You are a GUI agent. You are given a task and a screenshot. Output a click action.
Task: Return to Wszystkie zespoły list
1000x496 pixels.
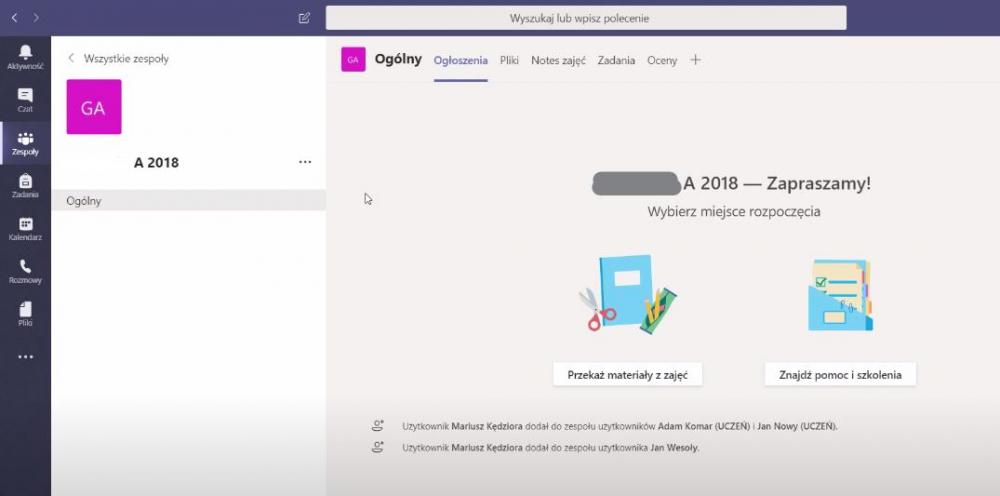coord(118,58)
